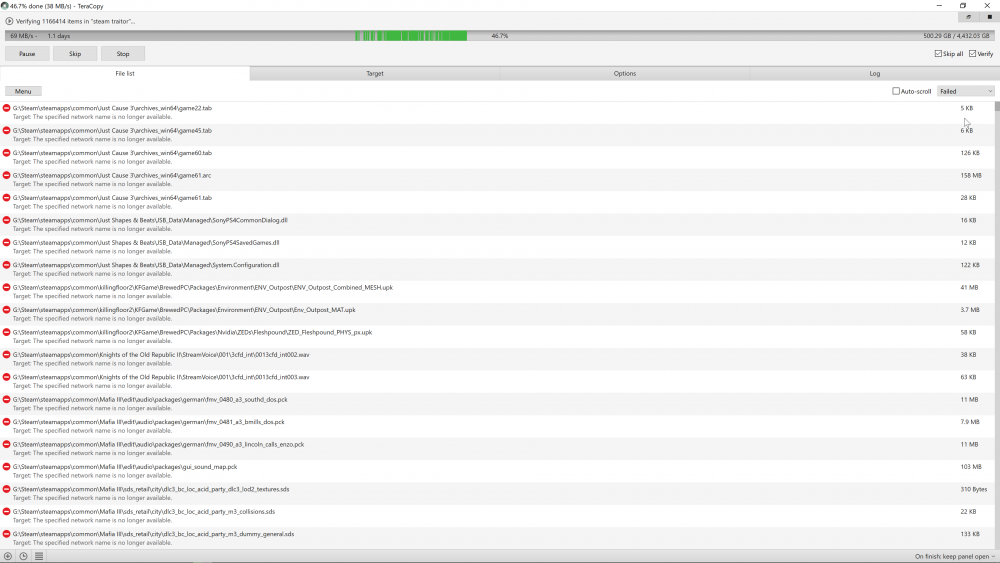
Task: Click the 22 KB size value
Action: 968,512
